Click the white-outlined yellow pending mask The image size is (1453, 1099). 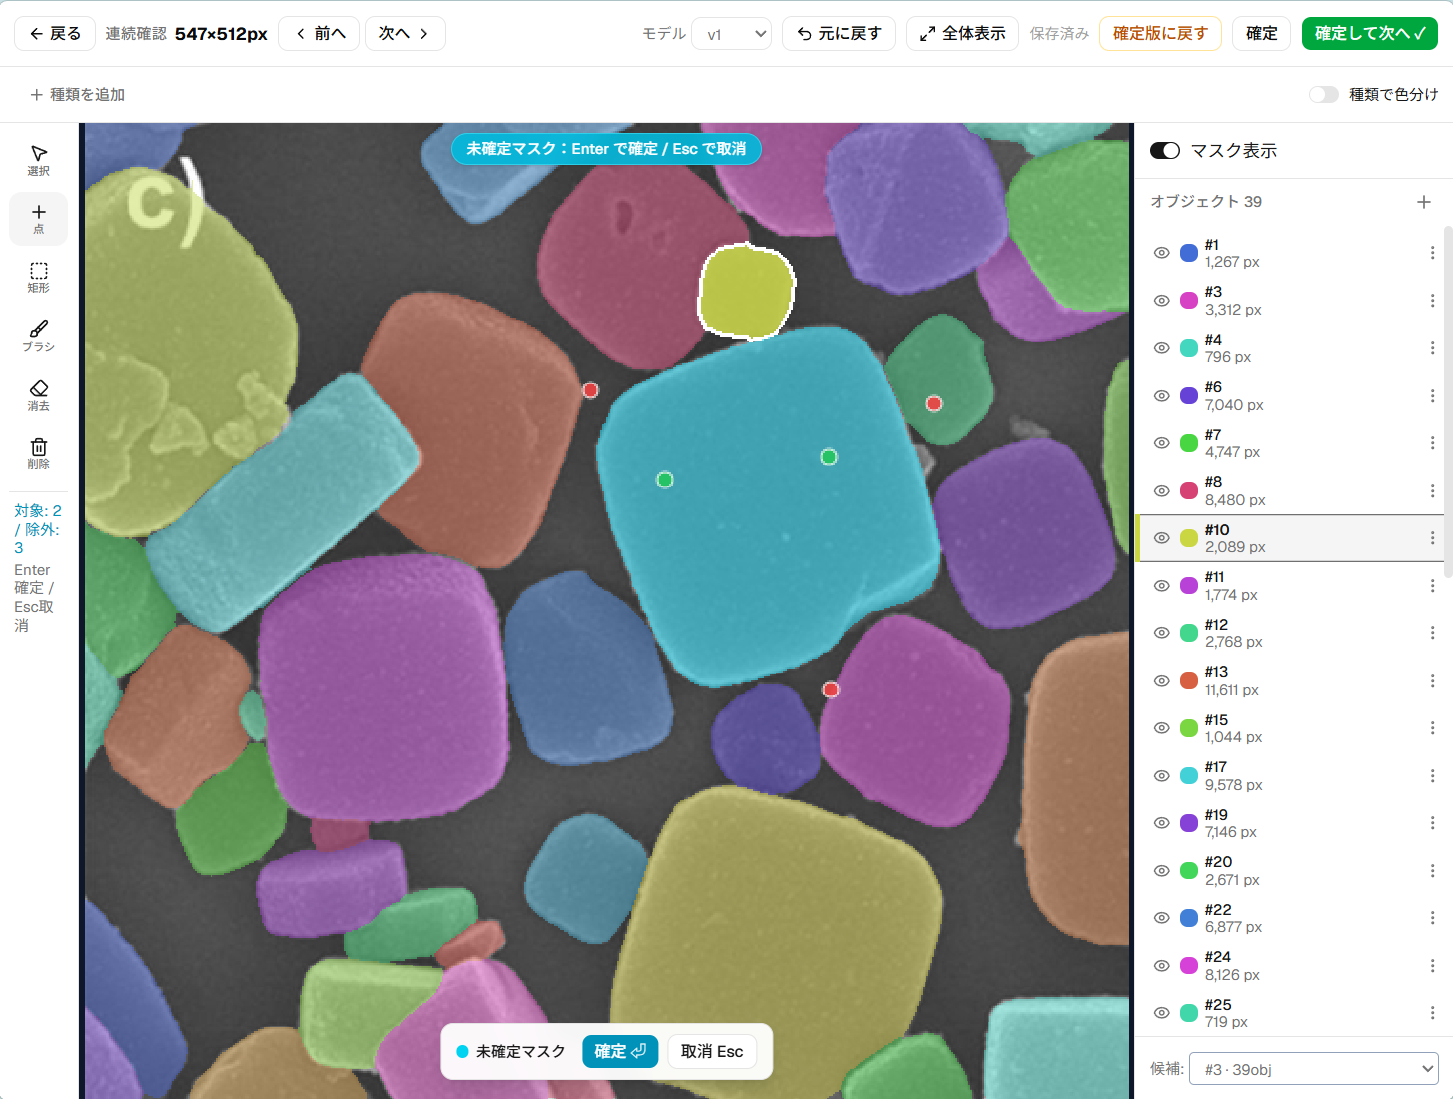click(x=746, y=291)
